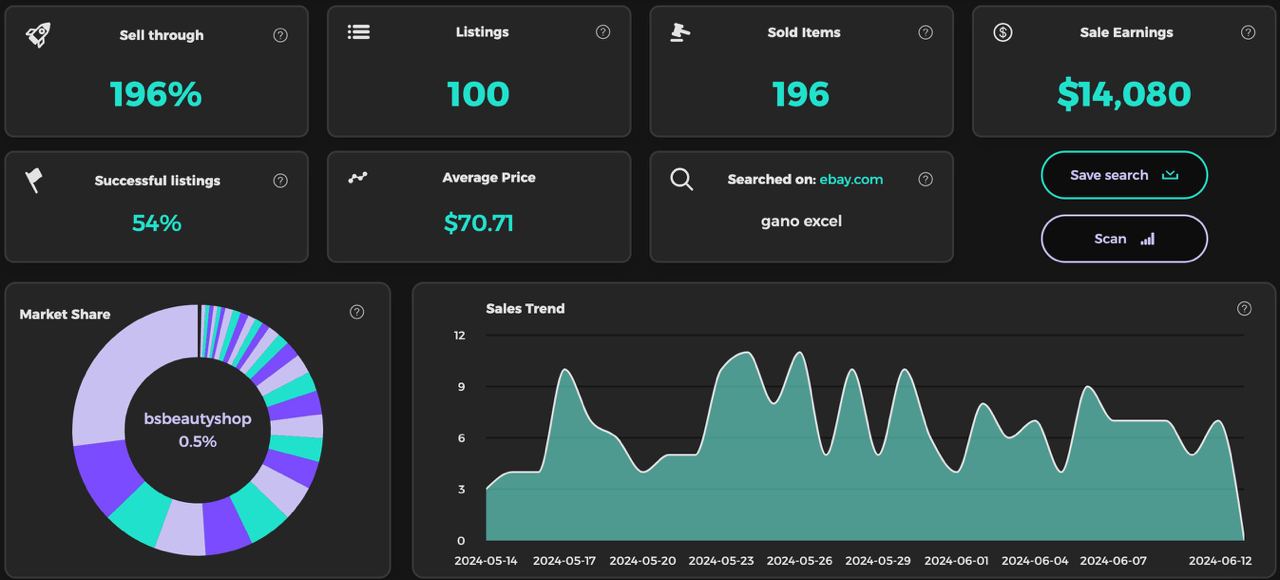Click the Save search button
The height and width of the screenshot is (580, 1280).
click(x=1124, y=175)
